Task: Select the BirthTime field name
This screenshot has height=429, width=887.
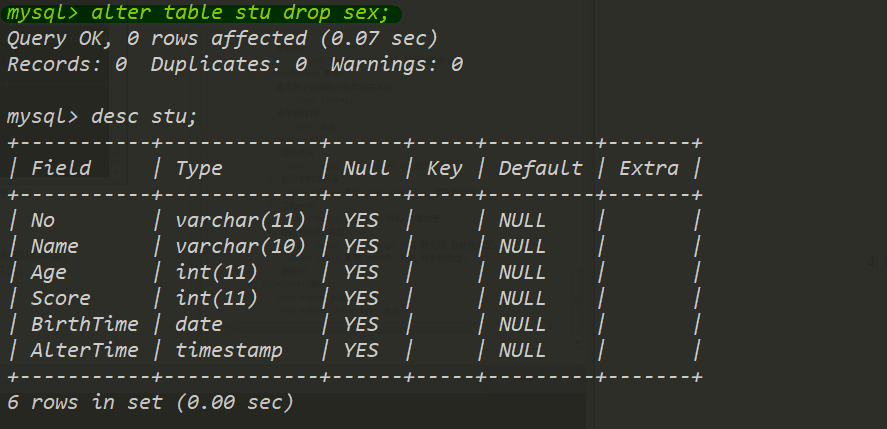Action: point(84,324)
